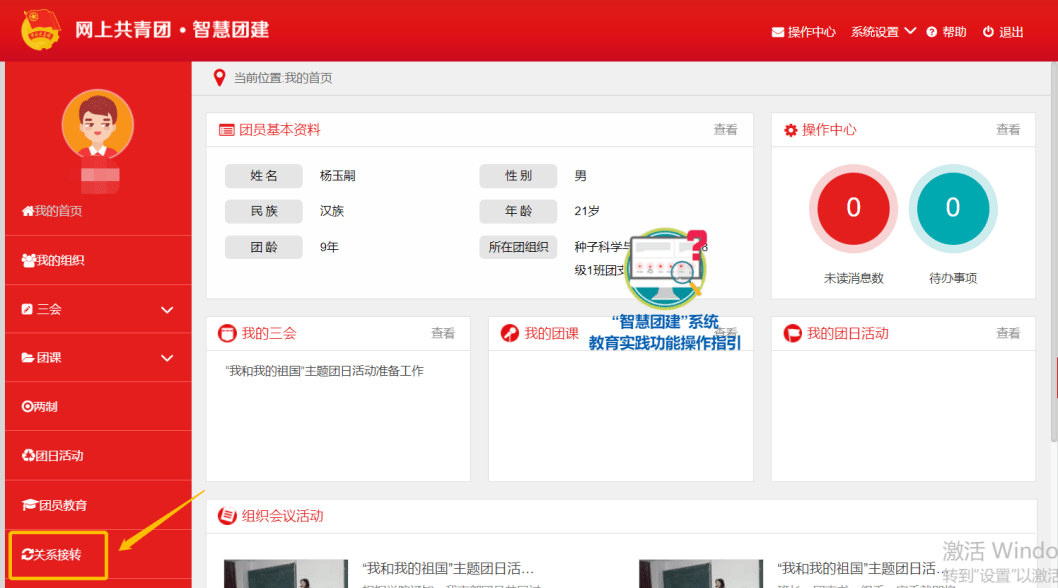The width and height of the screenshot is (1058, 588).
Task: Click the 我的团日活动 speech bubble icon
Action: tap(789, 333)
